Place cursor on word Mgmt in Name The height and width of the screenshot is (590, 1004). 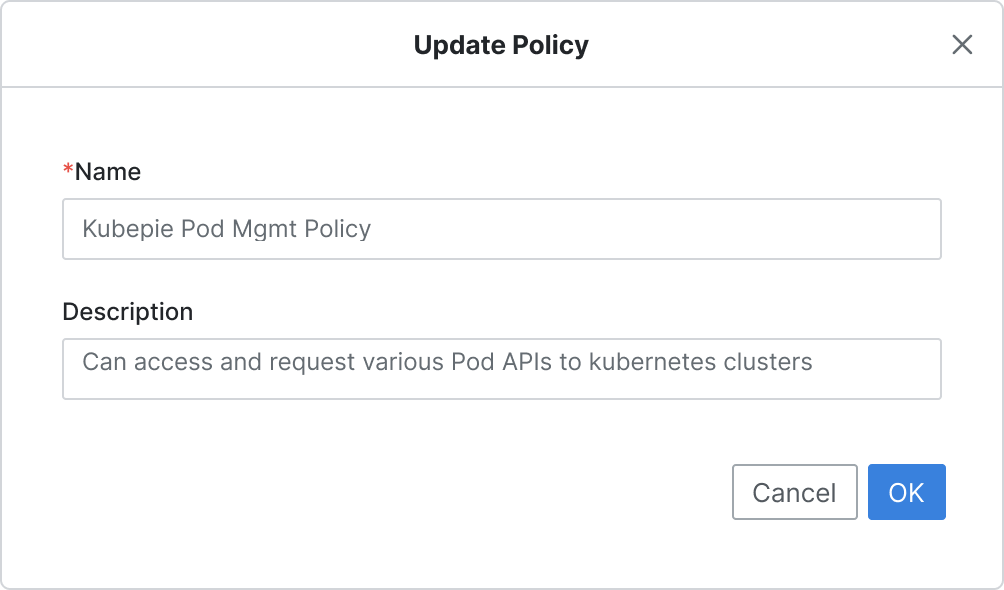[264, 229]
